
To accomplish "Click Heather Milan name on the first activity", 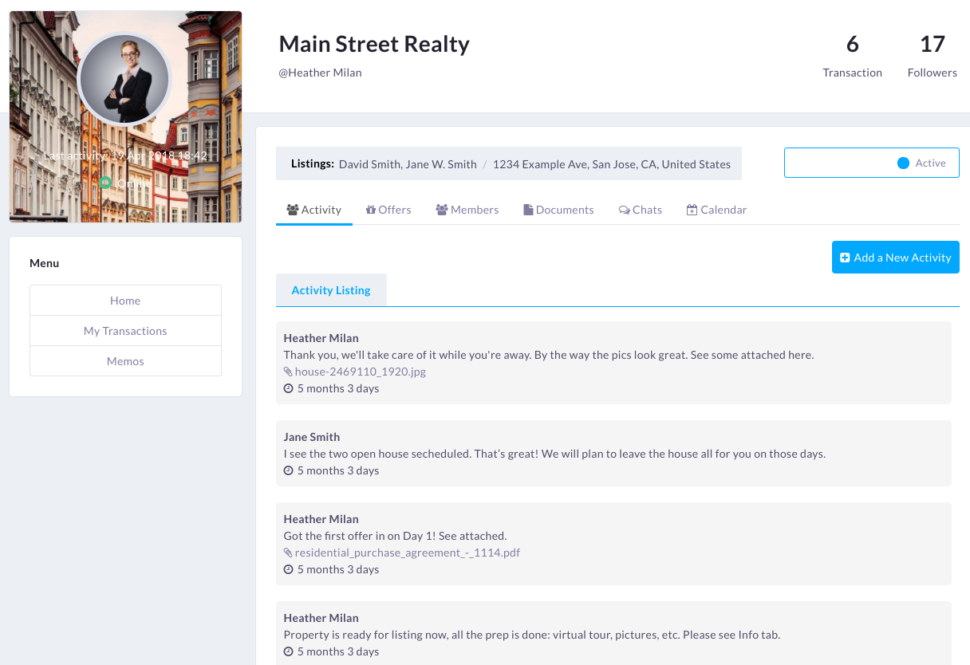I will pos(321,338).
